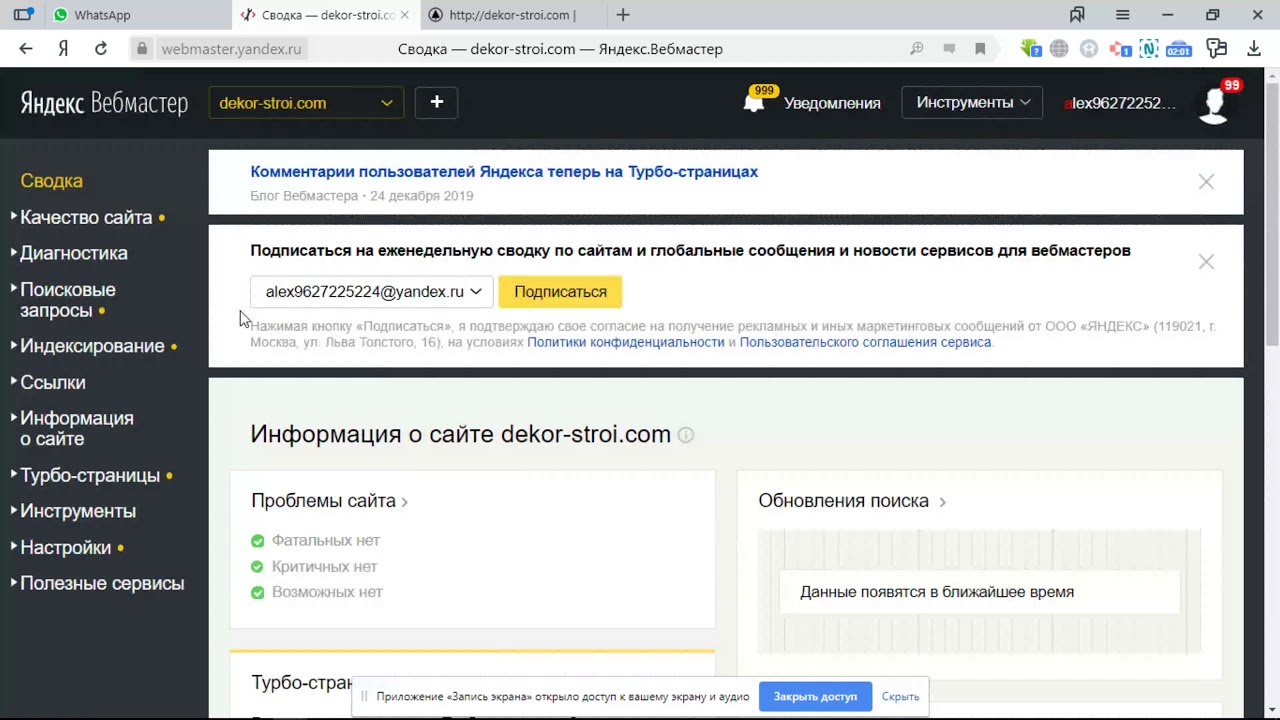
Task: Click the notifications bell icon
Action: click(x=755, y=102)
